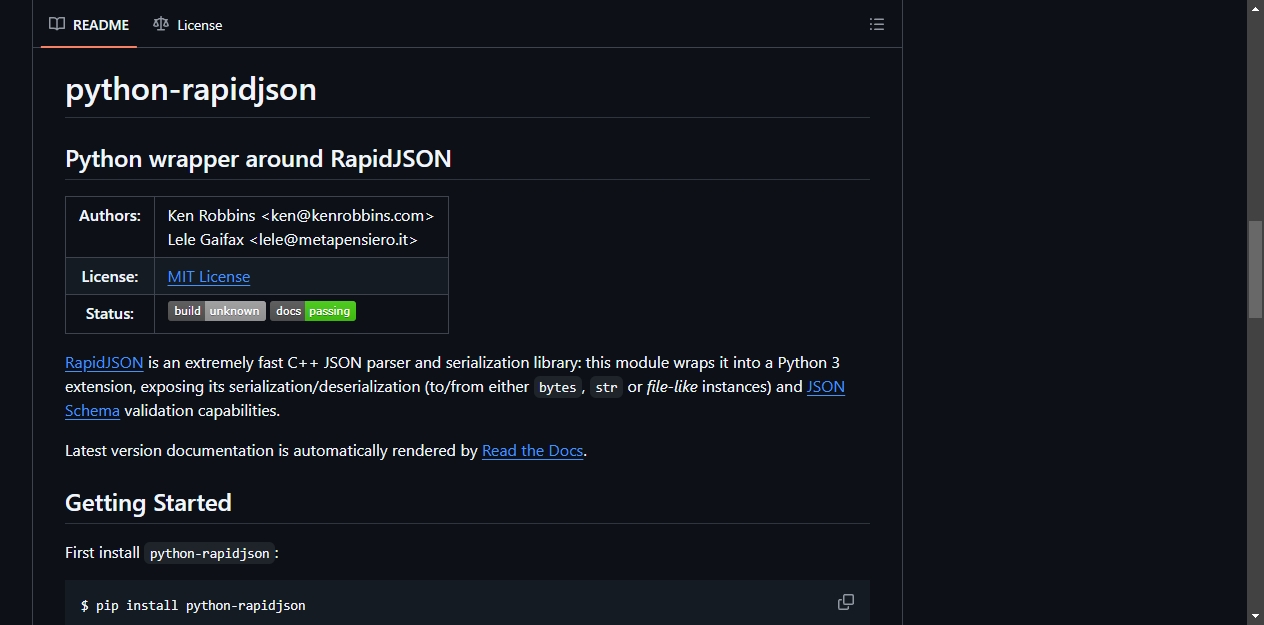Viewport: 1264px width, 625px height.
Task: Open the Read the Docs link
Action: [x=532, y=451]
